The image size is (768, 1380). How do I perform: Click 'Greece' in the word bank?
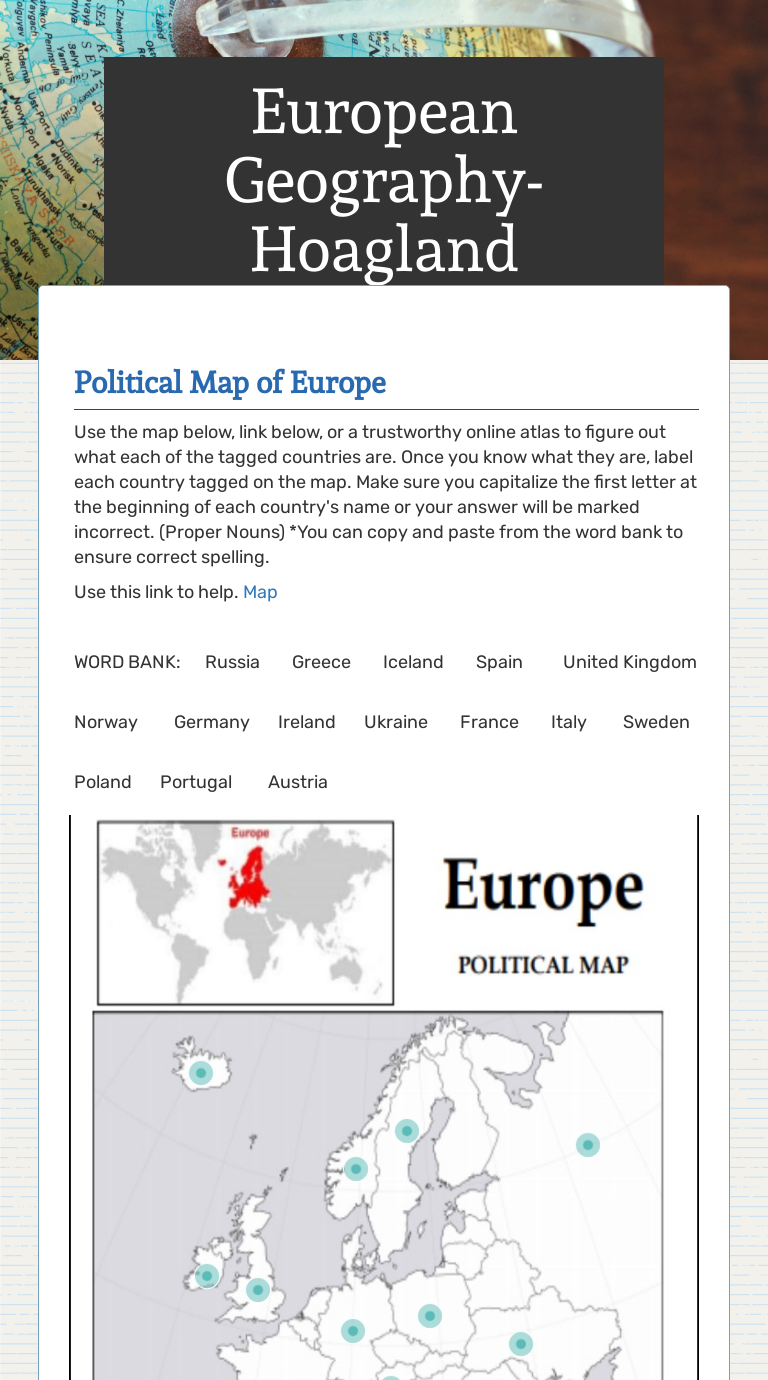click(x=321, y=662)
